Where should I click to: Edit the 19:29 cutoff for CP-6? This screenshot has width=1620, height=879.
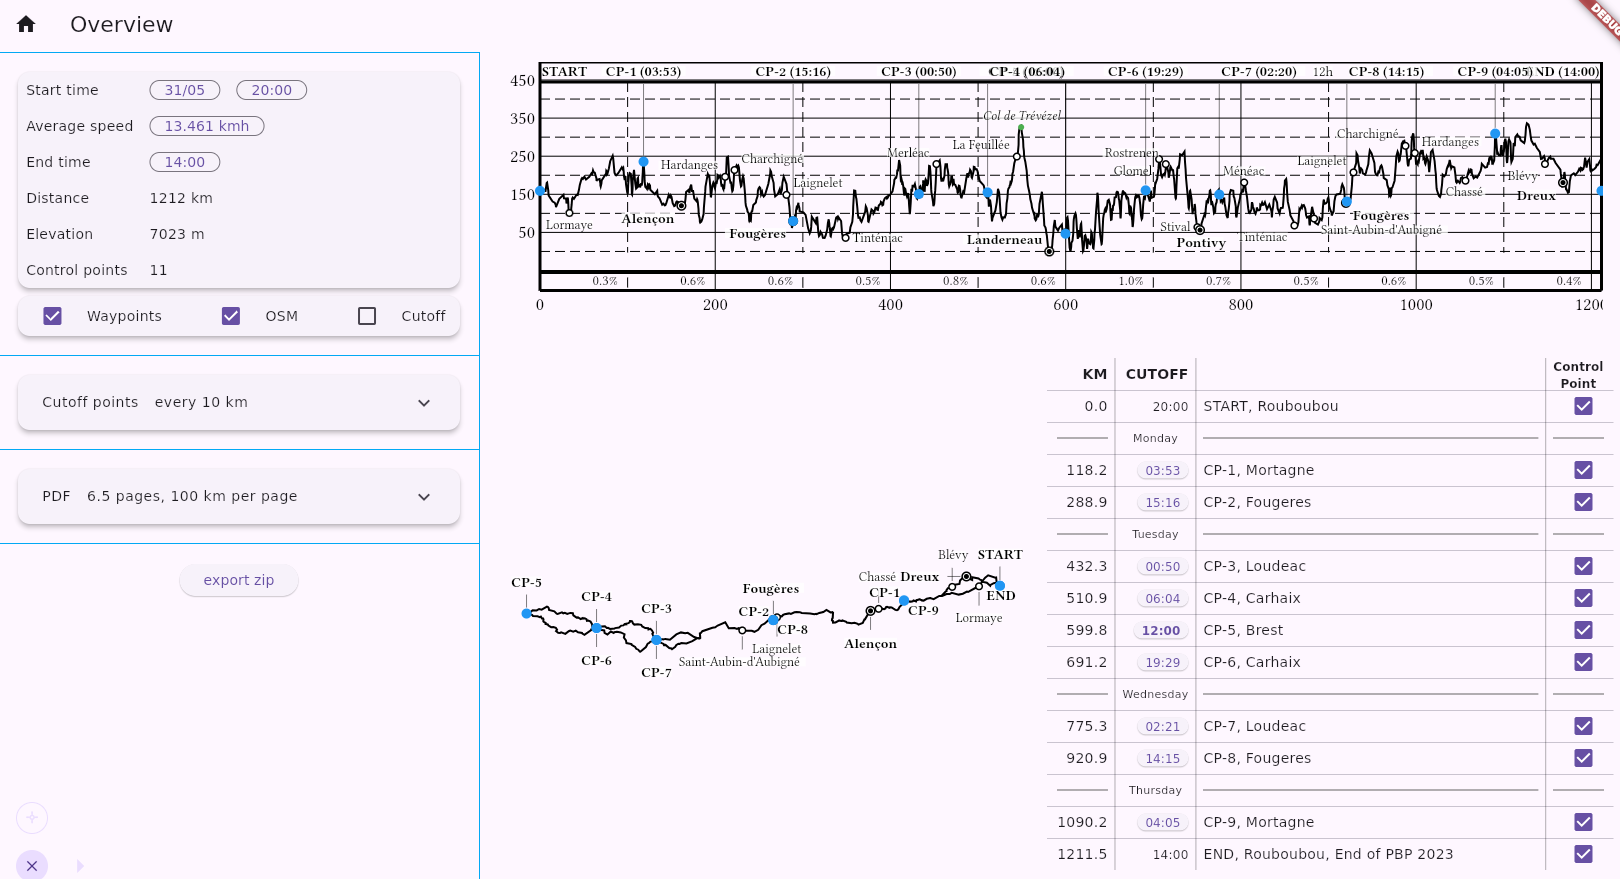[x=1163, y=663]
